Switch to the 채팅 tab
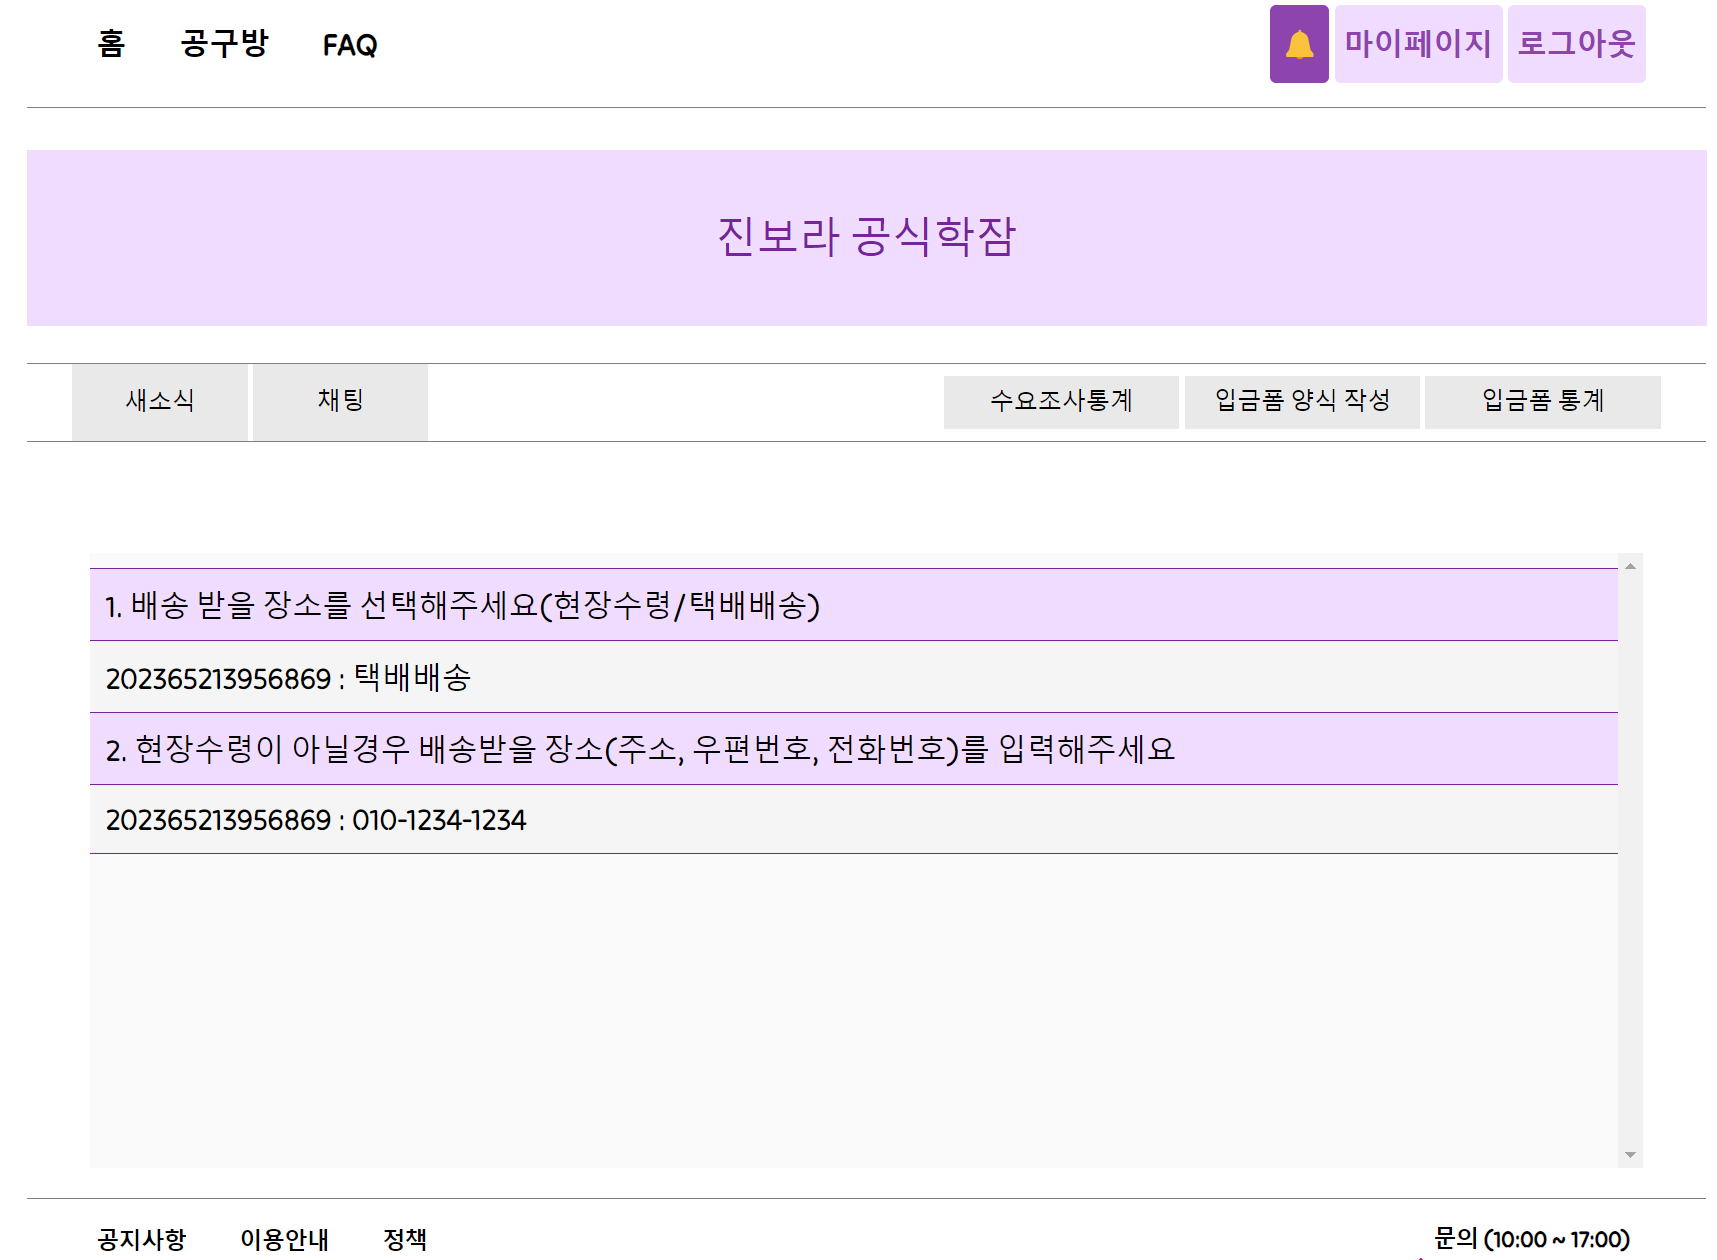The width and height of the screenshot is (1717, 1260). 339,402
